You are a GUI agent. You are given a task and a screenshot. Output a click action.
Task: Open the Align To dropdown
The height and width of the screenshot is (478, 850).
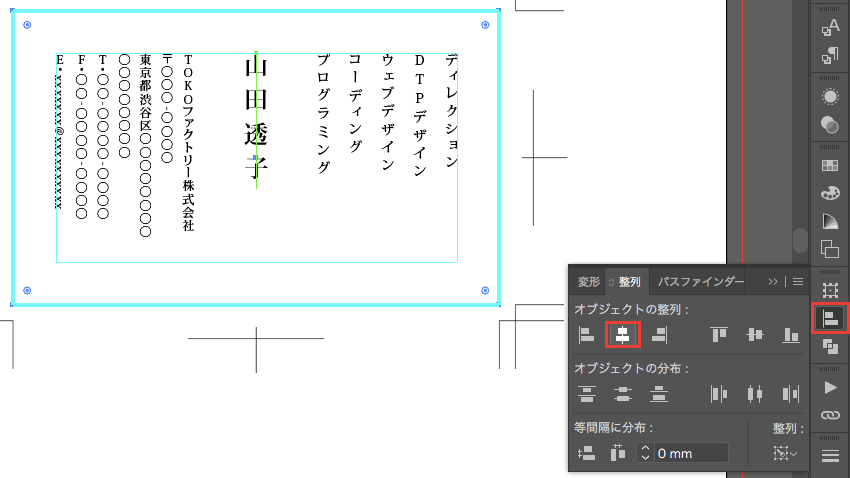pyautogui.click(x=786, y=453)
